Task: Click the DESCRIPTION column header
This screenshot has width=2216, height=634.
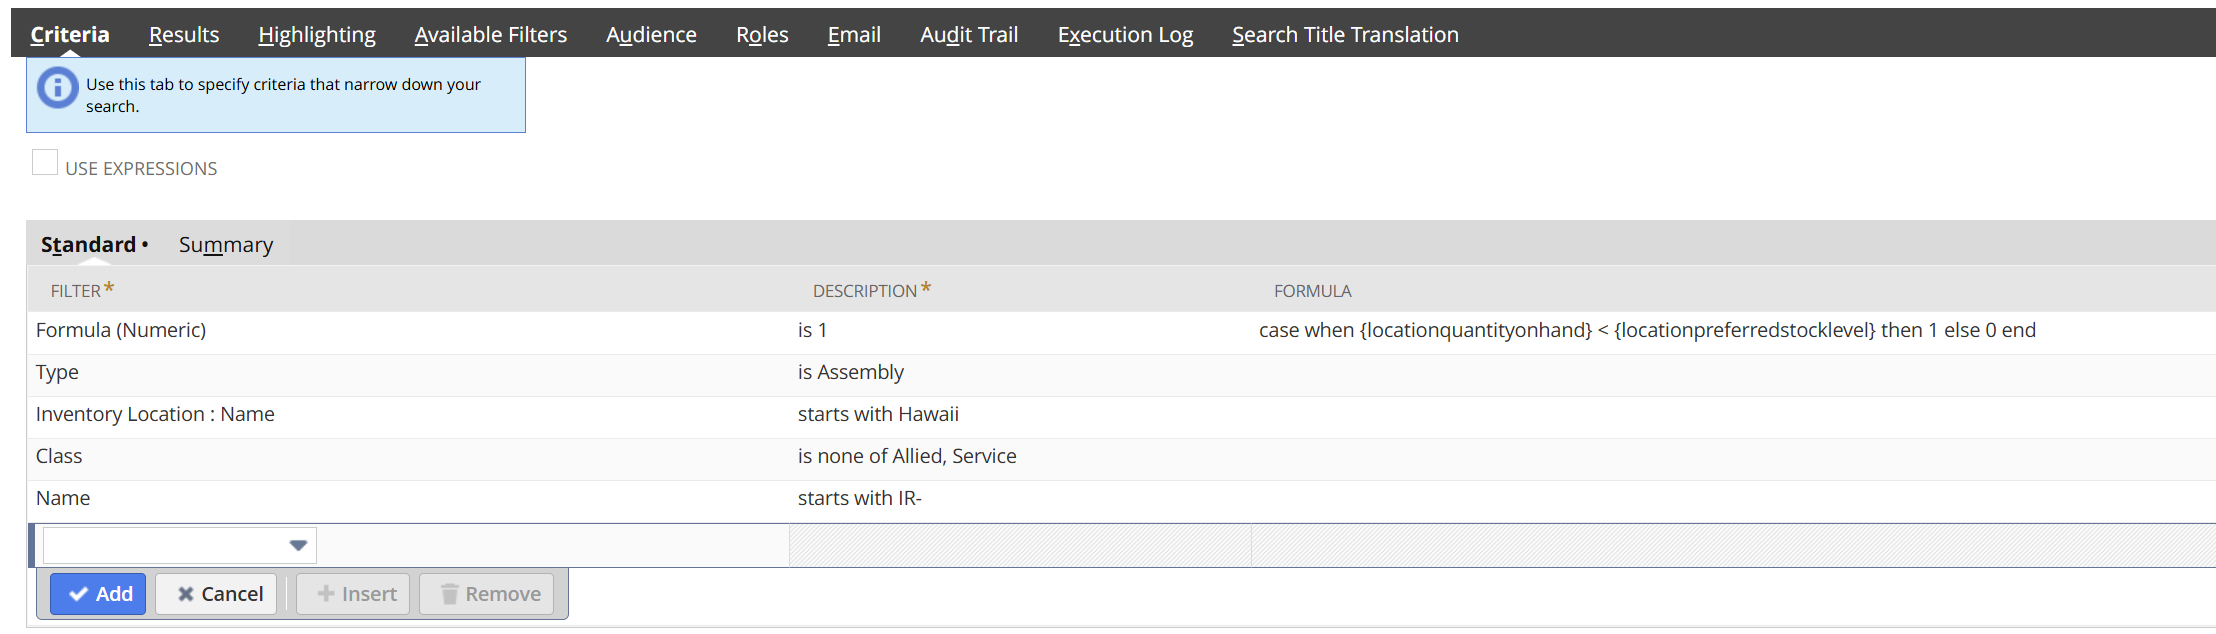Action: click(864, 291)
